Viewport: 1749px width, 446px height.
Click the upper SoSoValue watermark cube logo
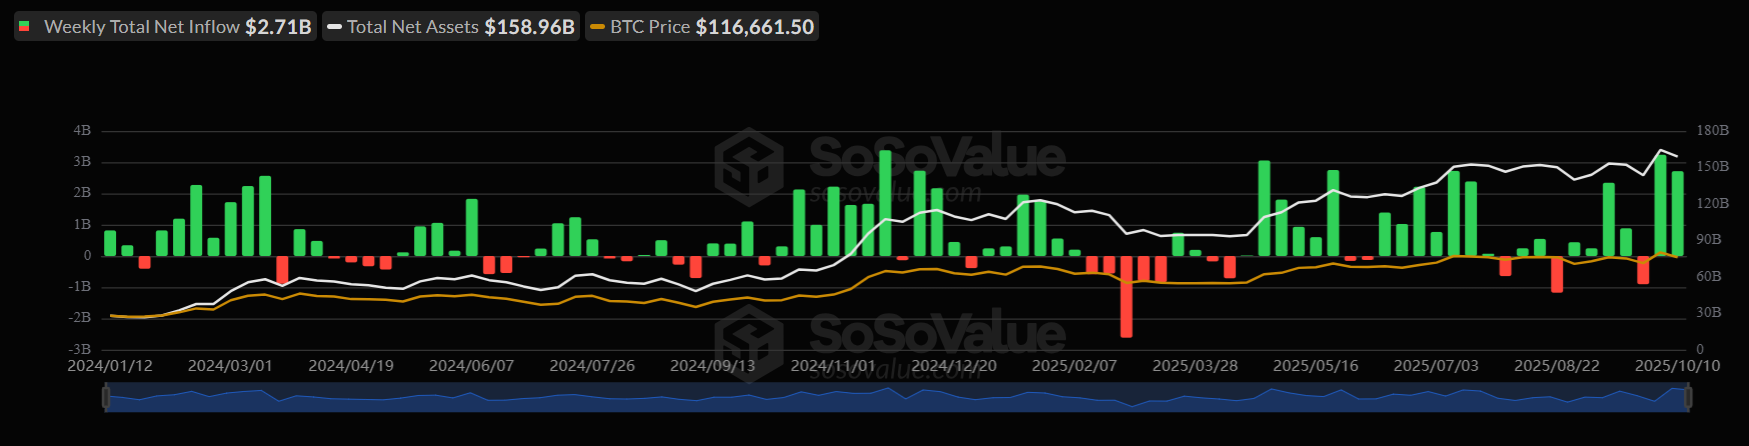tap(749, 167)
